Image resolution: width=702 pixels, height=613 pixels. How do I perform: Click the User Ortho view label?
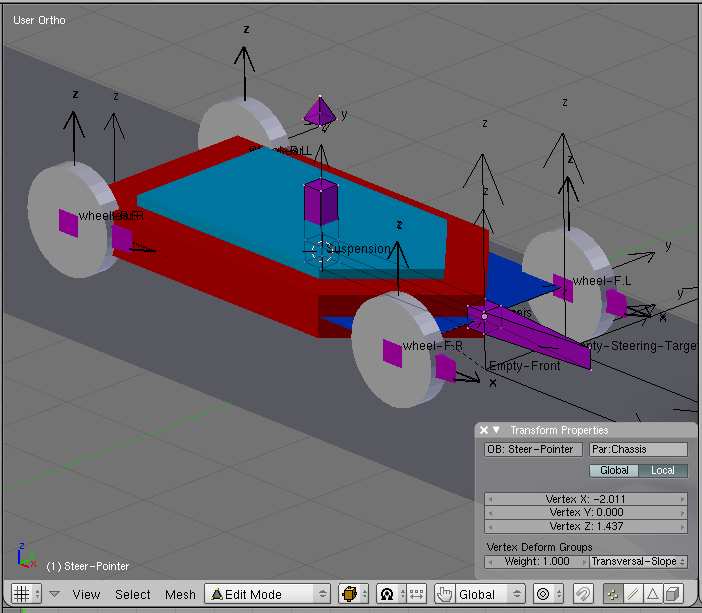(x=39, y=20)
